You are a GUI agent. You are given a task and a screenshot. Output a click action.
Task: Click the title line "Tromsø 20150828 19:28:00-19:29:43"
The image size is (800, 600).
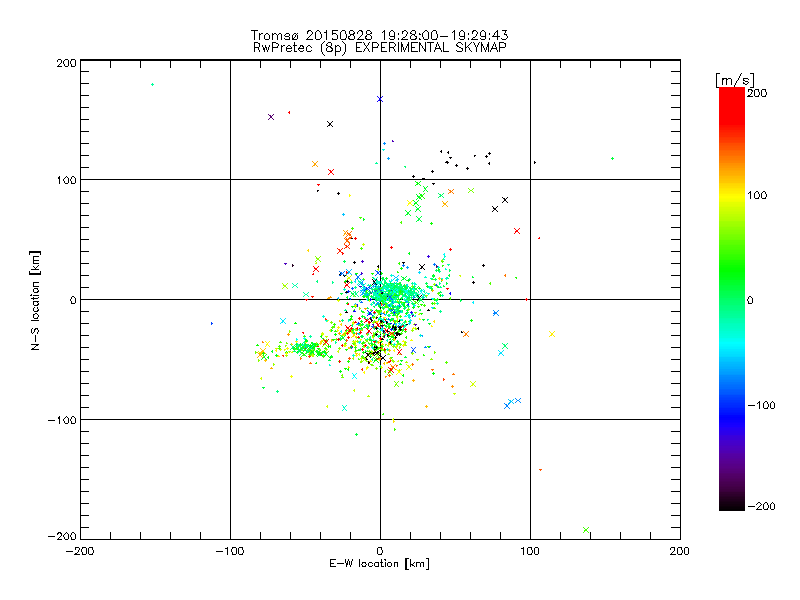(380, 35)
